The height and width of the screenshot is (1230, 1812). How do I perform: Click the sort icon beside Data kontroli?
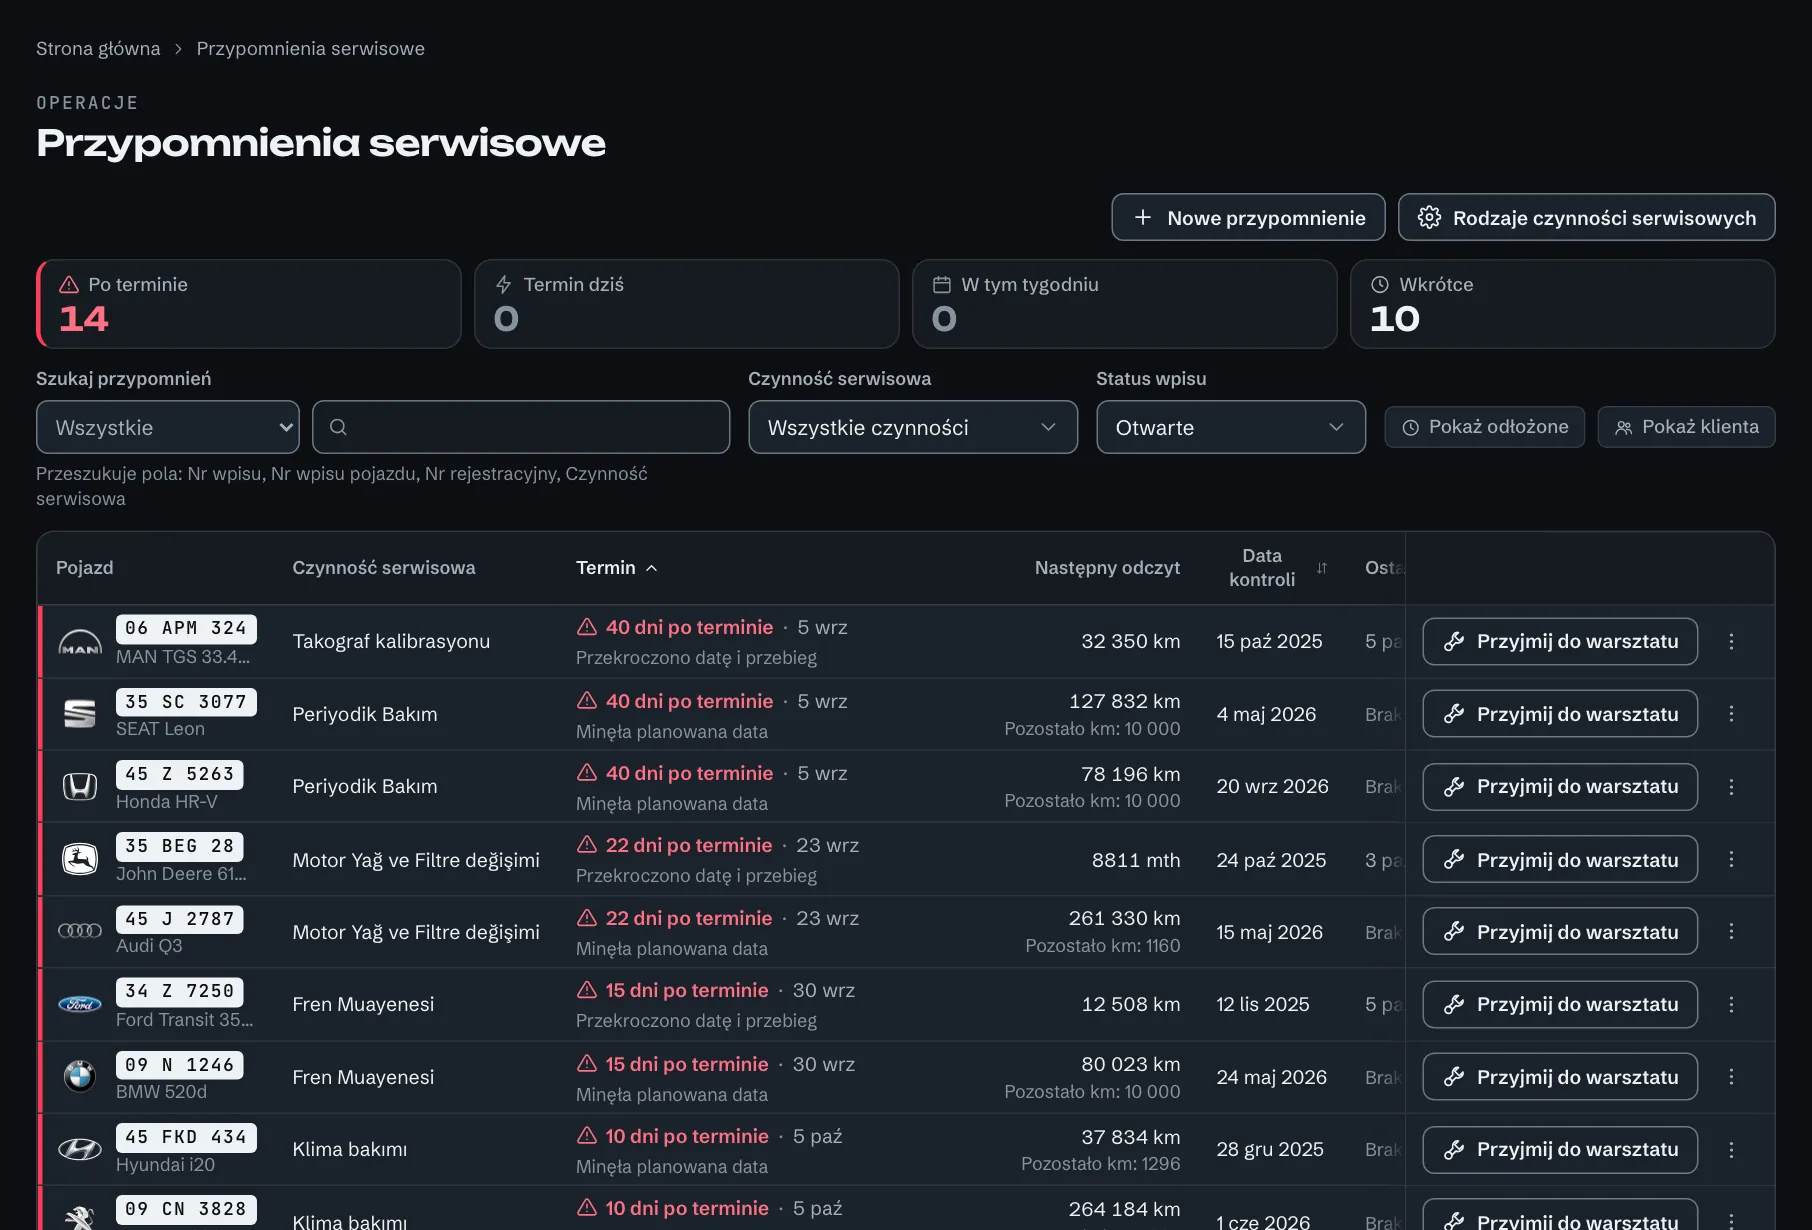1322,568
